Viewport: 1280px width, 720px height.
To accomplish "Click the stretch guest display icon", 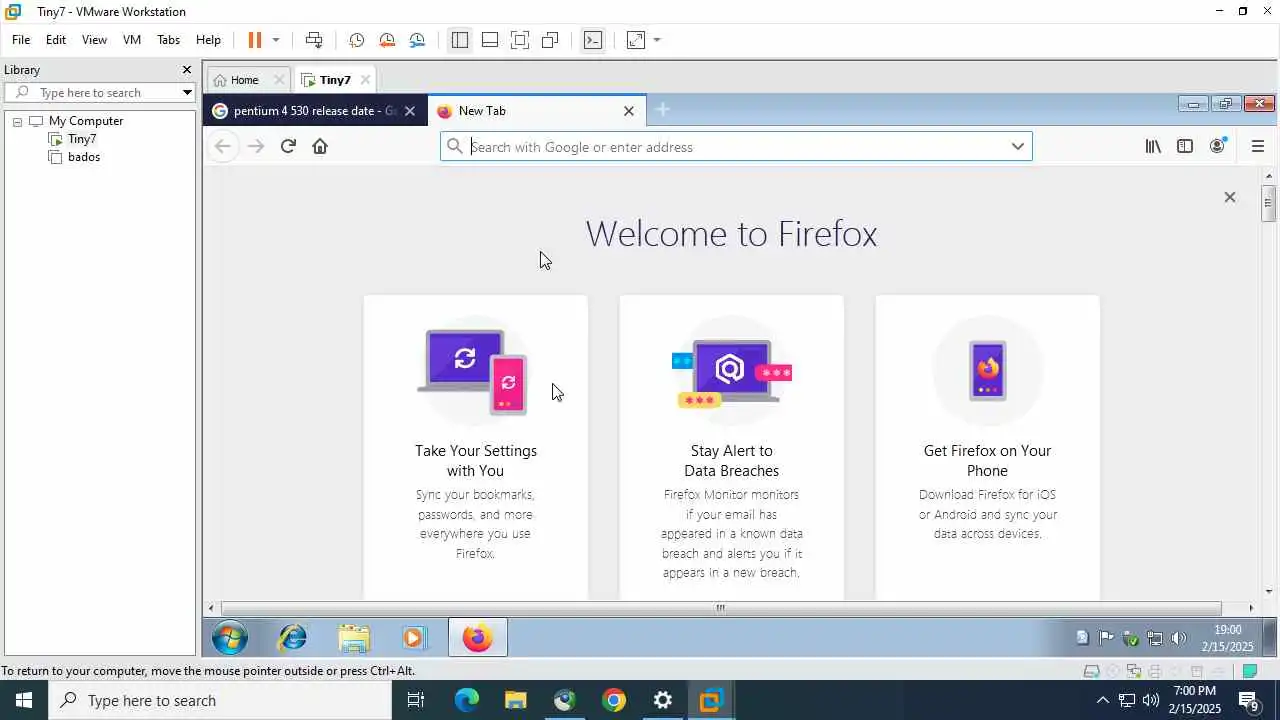I will (x=636, y=40).
